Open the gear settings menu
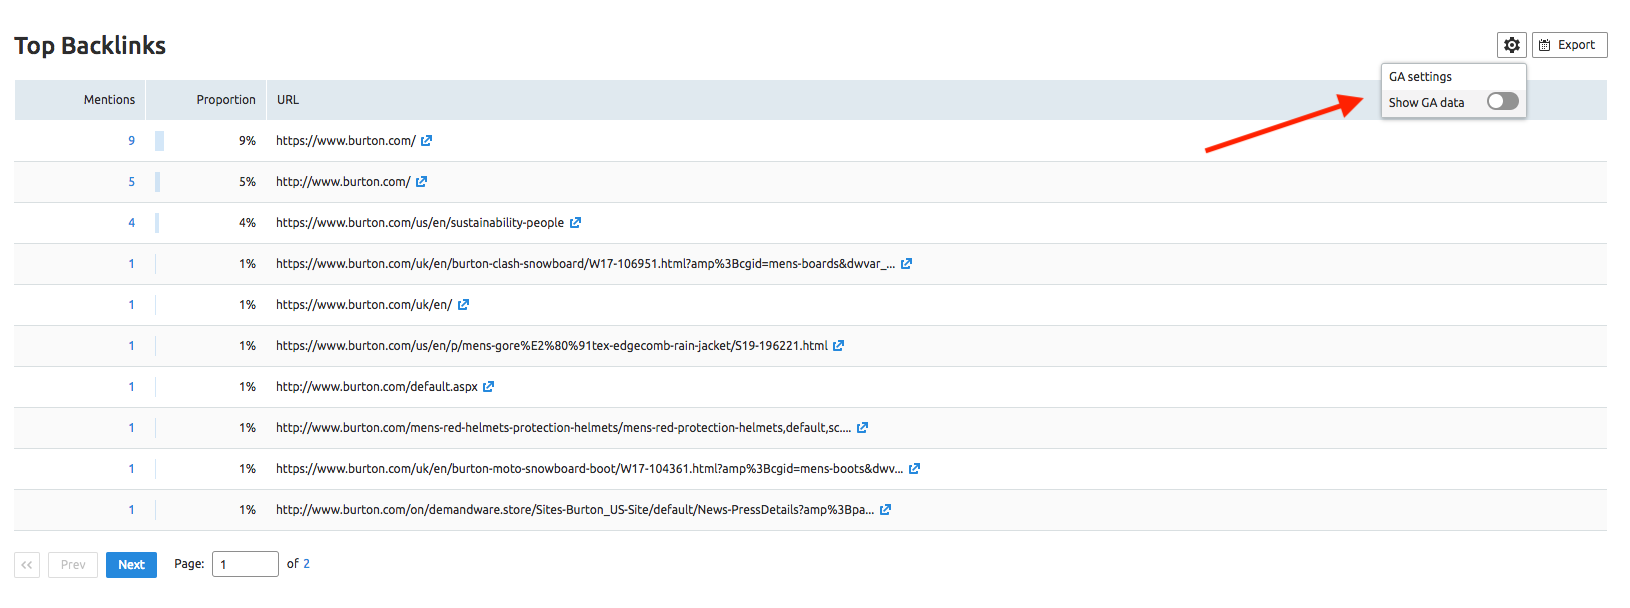 coord(1511,45)
